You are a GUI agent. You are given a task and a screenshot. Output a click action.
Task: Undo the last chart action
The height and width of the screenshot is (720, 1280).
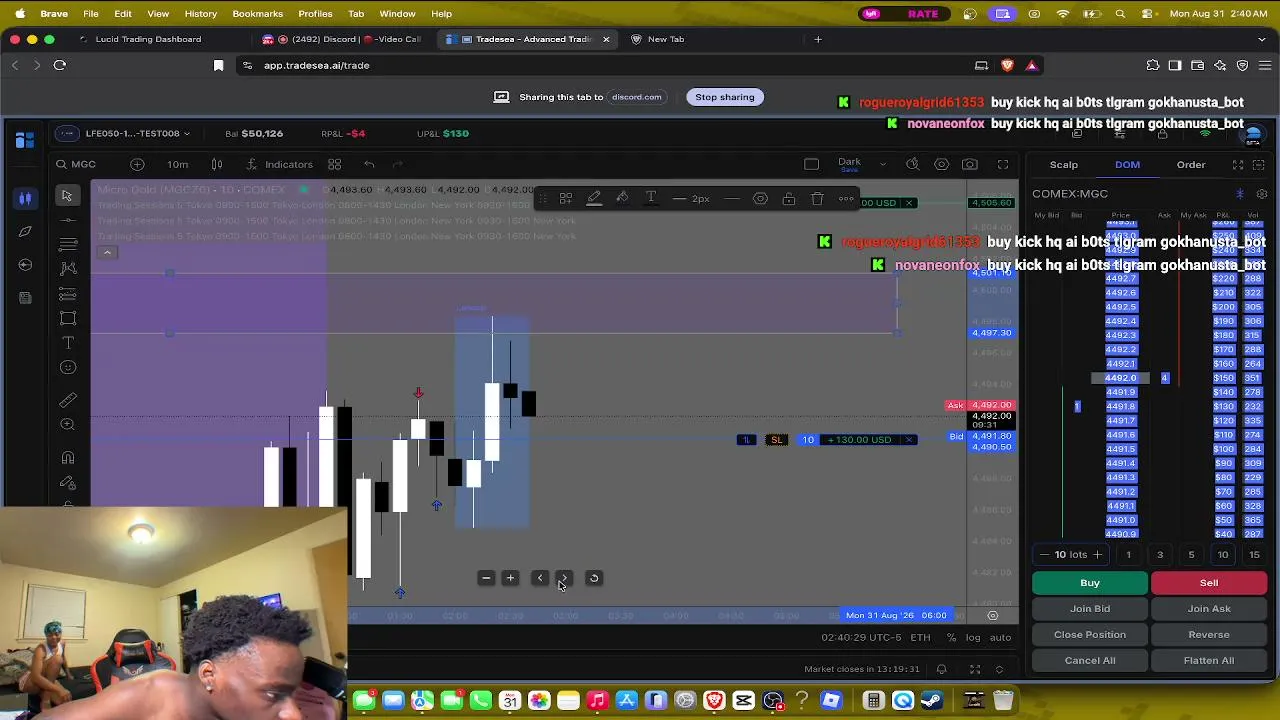pyautogui.click(x=369, y=164)
